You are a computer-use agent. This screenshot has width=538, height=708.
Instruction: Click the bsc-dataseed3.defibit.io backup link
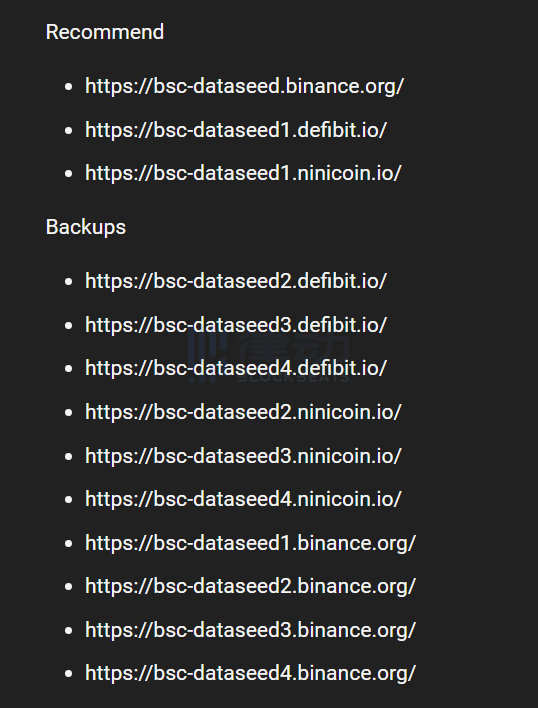coord(236,325)
